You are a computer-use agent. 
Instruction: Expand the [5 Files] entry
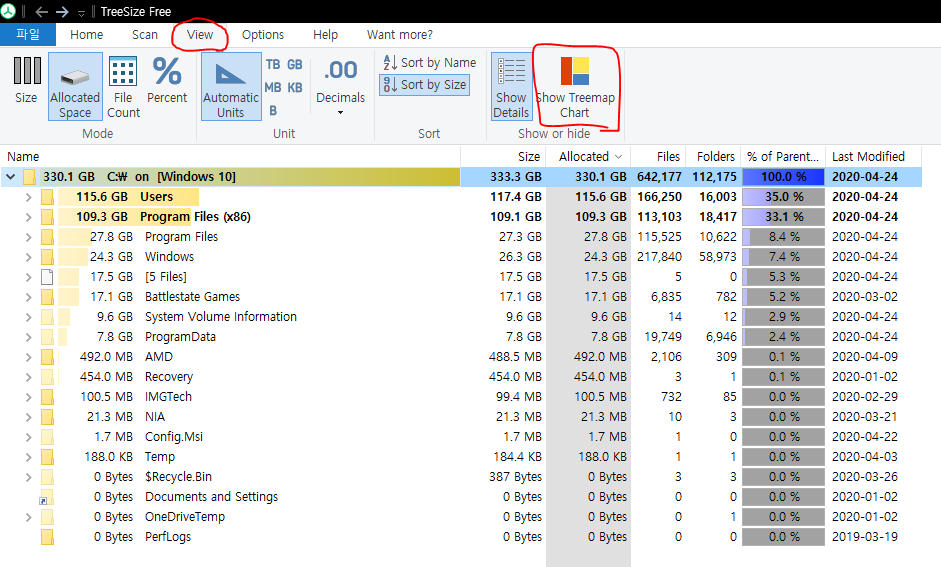tap(28, 277)
